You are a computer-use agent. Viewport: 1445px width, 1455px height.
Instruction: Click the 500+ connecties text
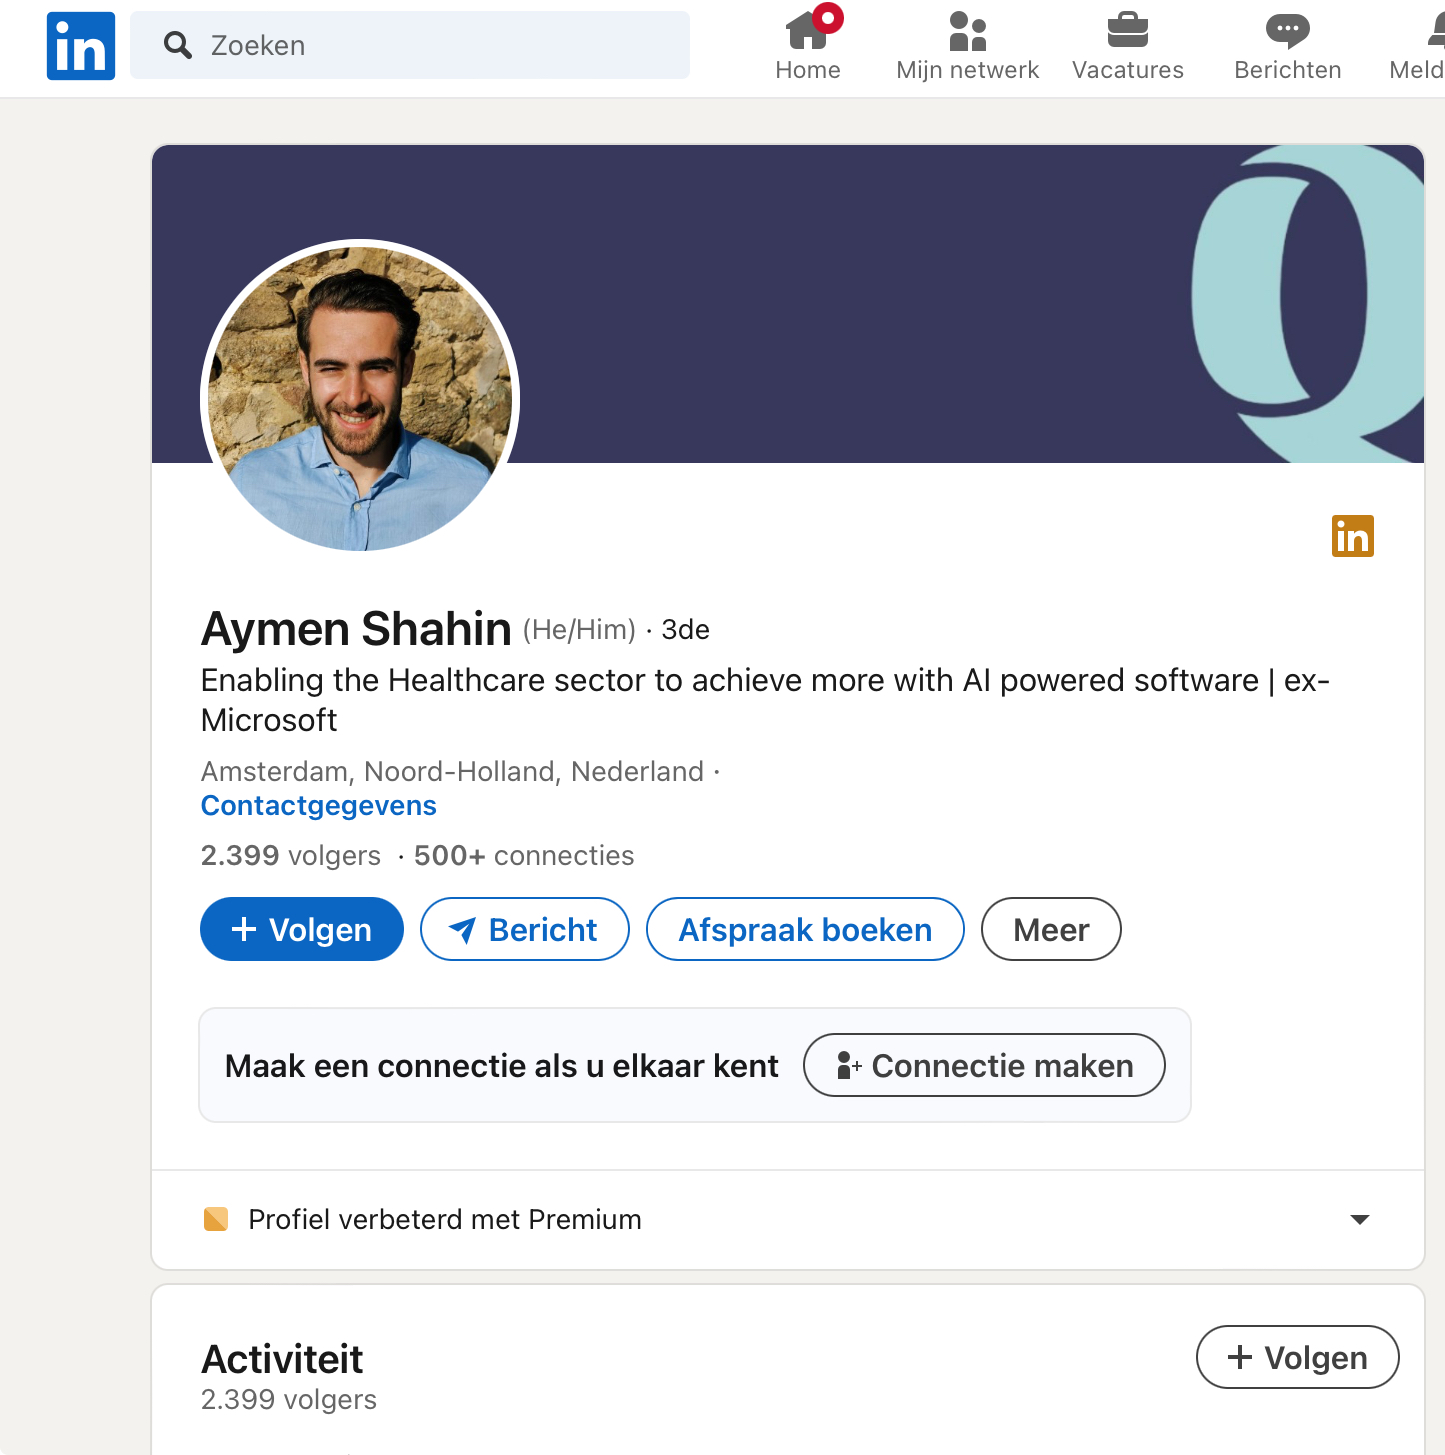tap(523, 856)
